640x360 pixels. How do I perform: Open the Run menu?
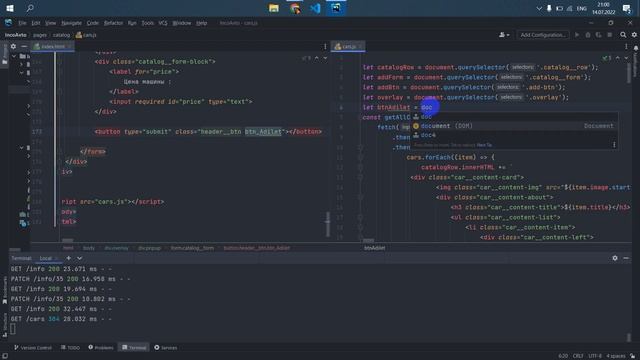tap(132, 23)
